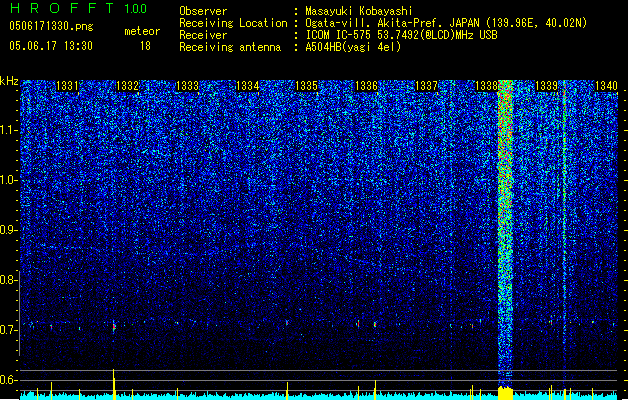The image size is (629, 400).
Task: Click the 1335 time marker
Action: click(x=306, y=86)
